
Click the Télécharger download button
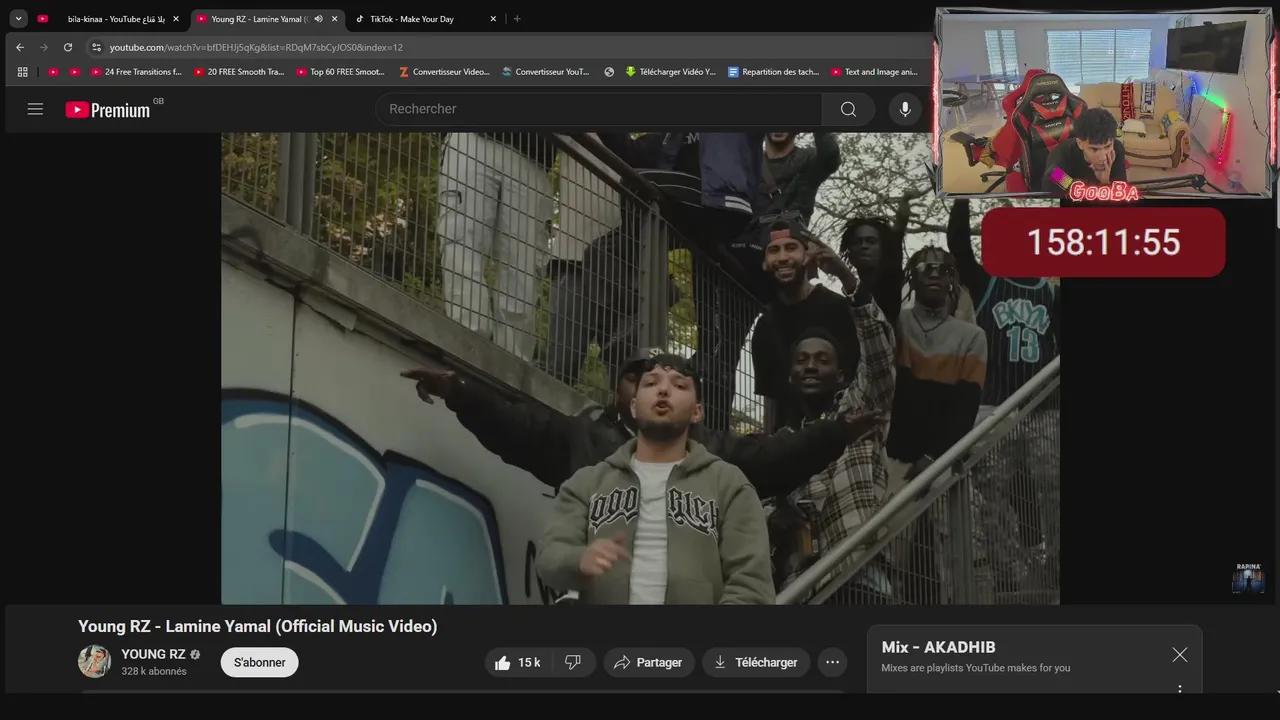(756, 662)
